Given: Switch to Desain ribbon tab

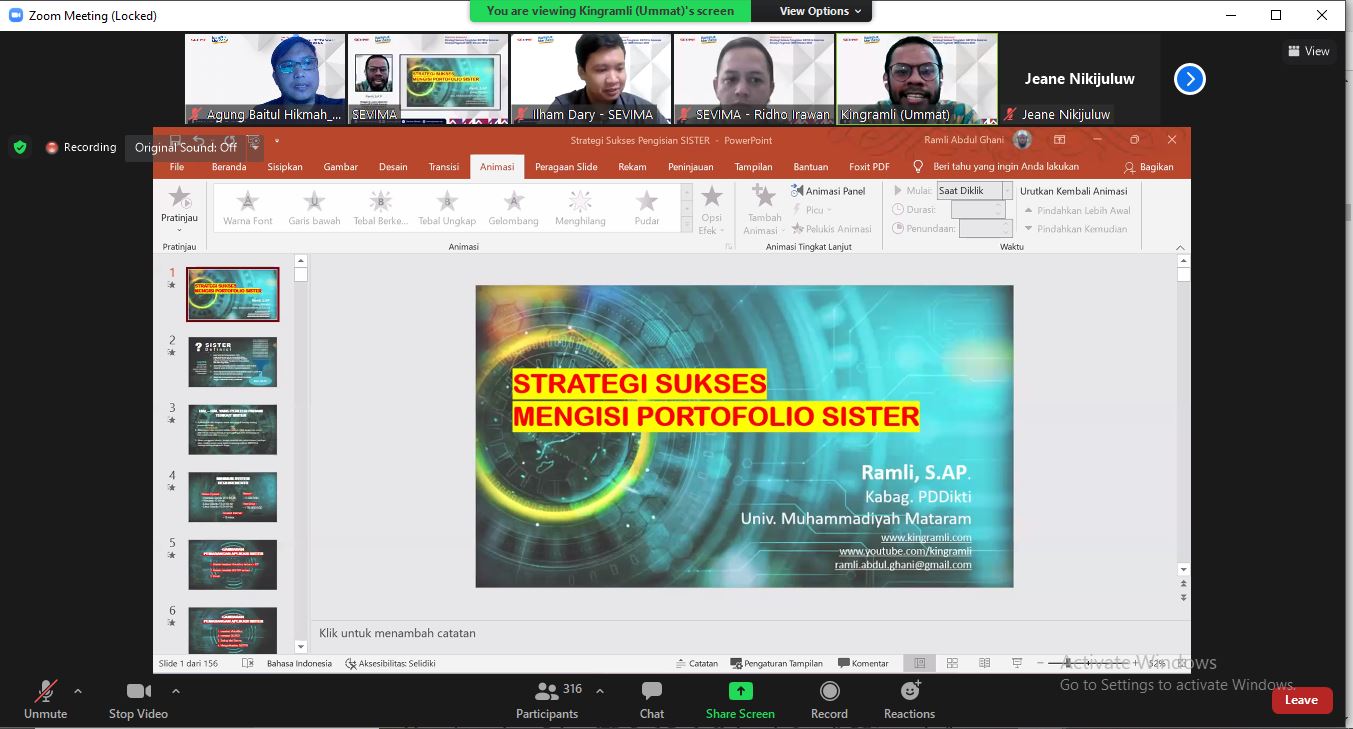Looking at the screenshot, I should [393, 167].
